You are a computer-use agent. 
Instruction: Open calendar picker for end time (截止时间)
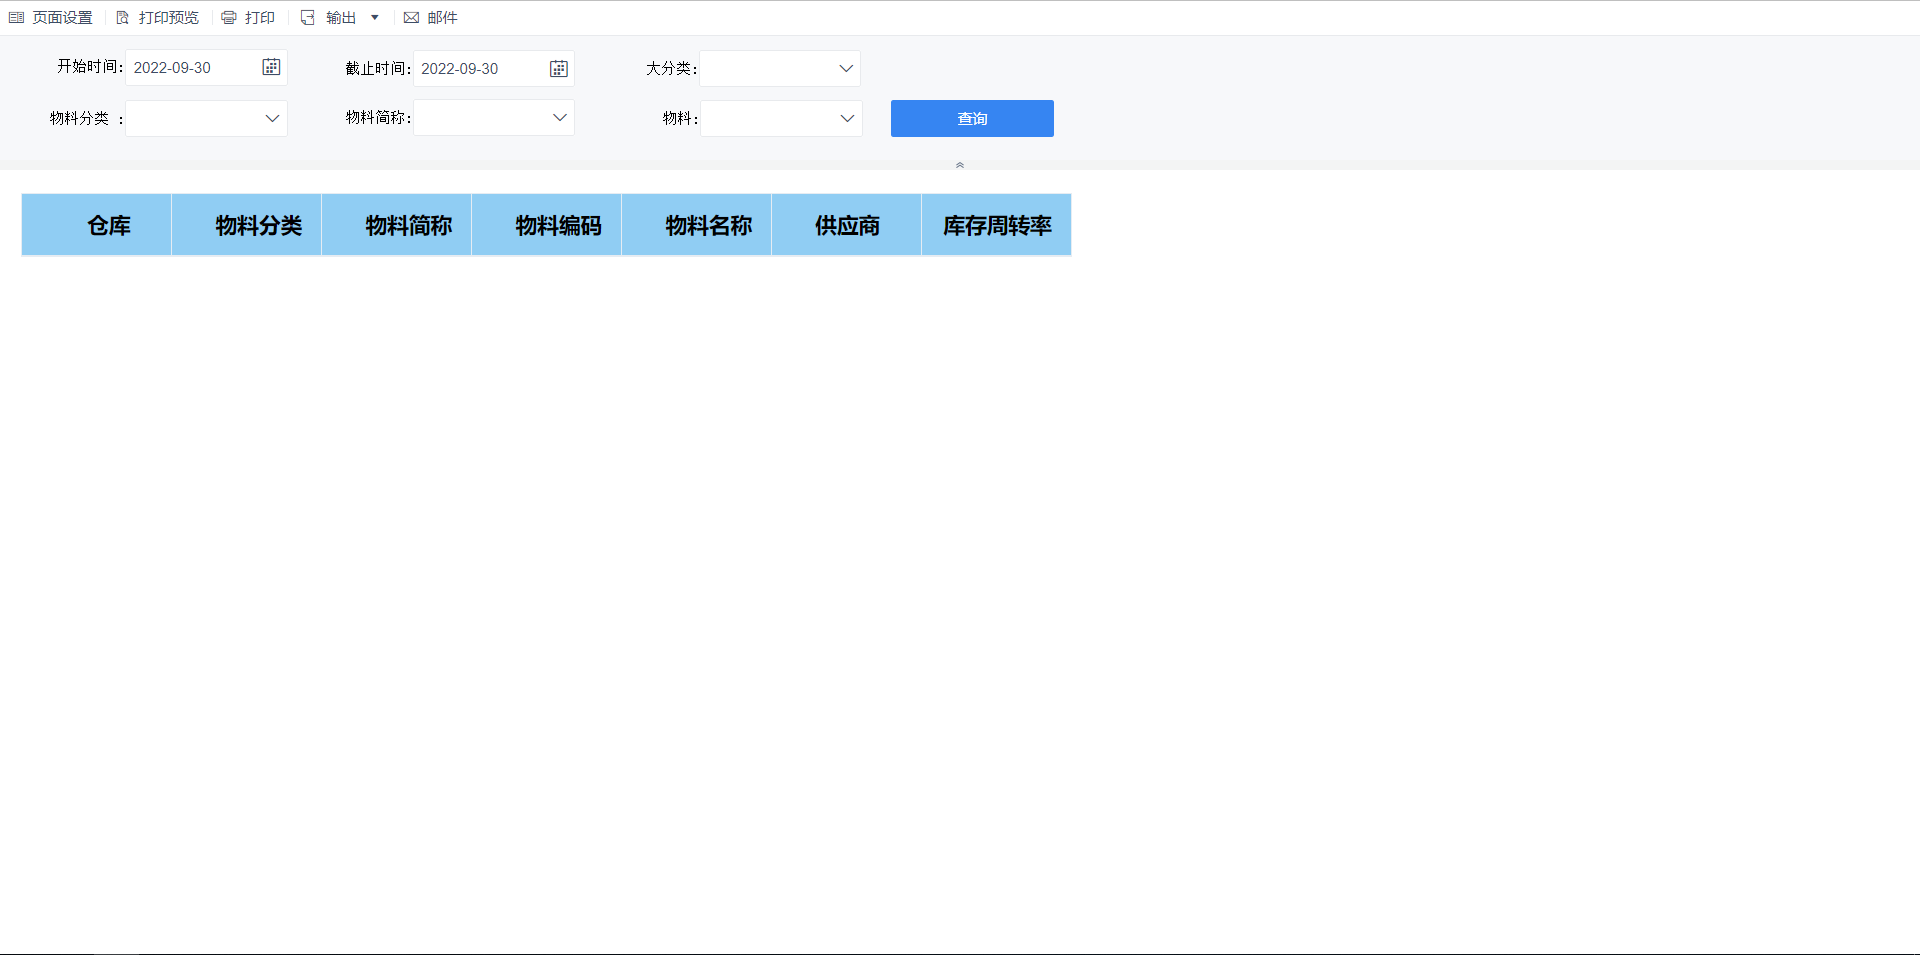coord(559,68)
